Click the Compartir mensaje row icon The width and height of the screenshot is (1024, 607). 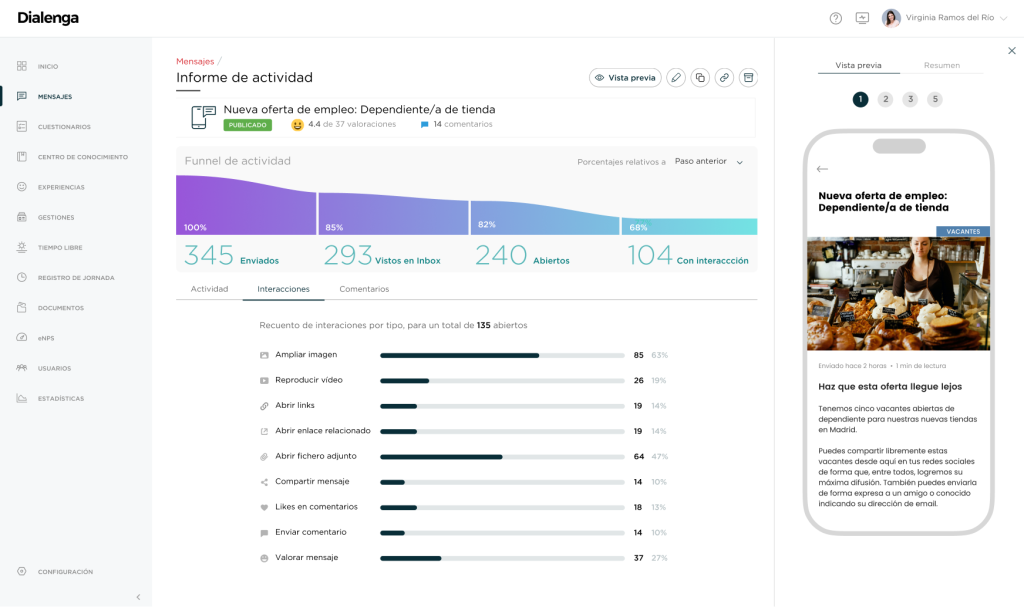264,482
